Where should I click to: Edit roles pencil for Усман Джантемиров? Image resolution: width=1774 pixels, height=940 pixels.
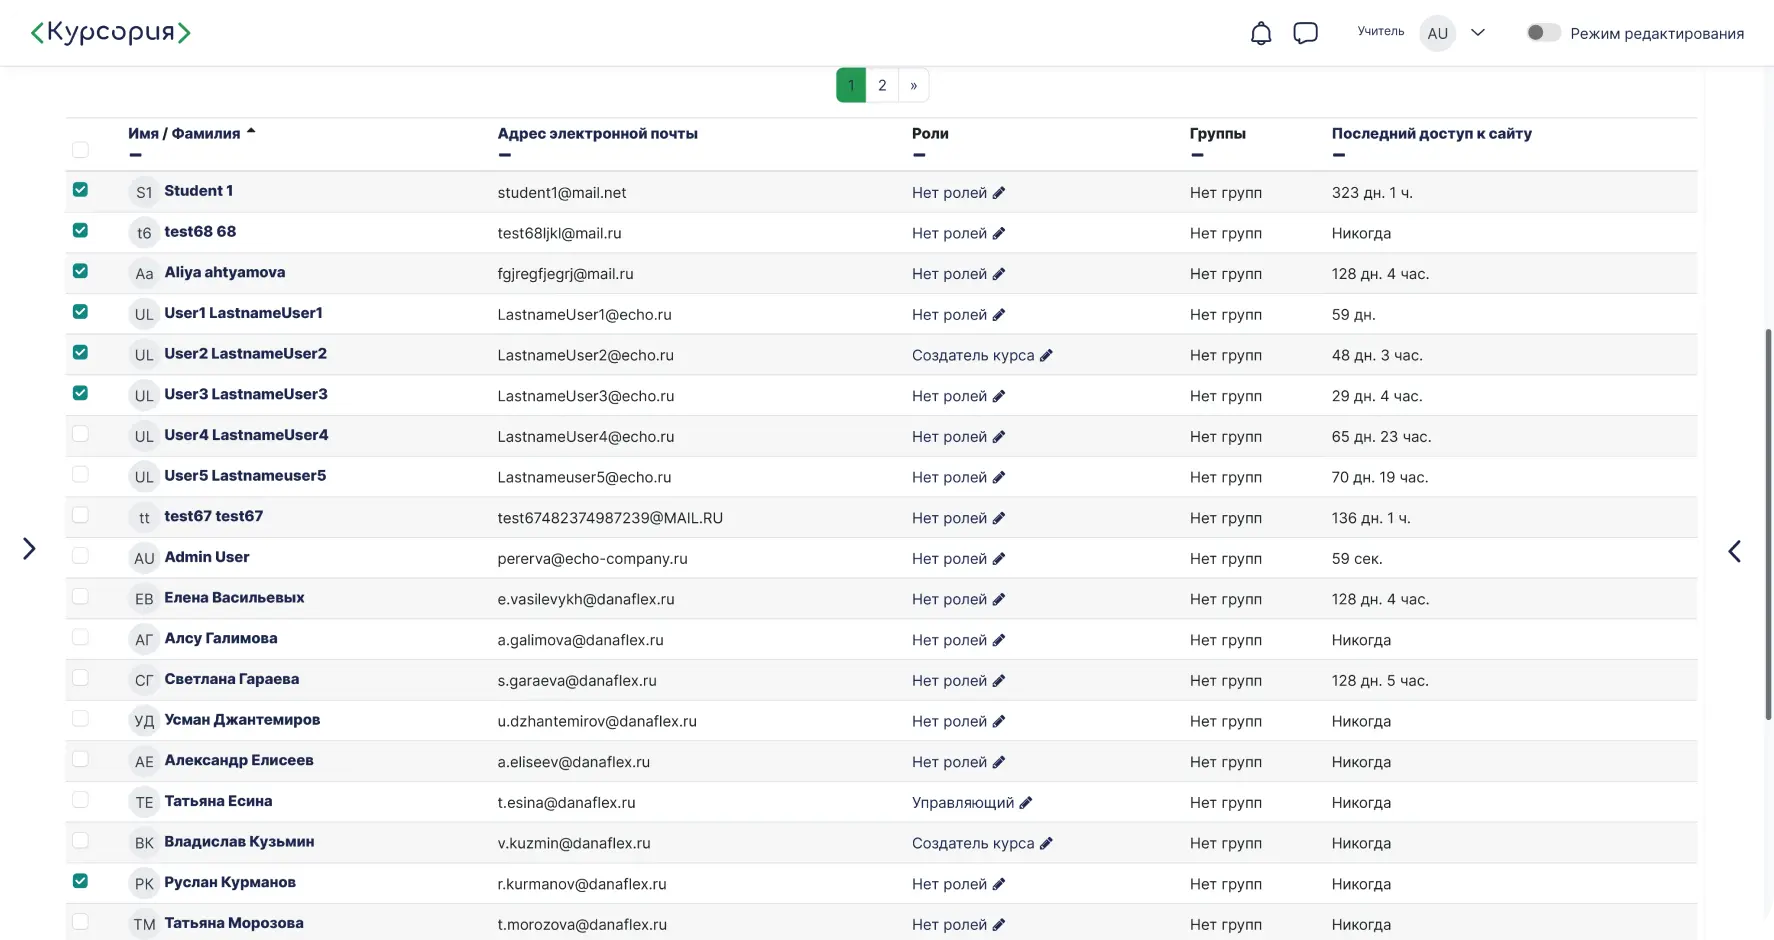[x=999, y=722]
